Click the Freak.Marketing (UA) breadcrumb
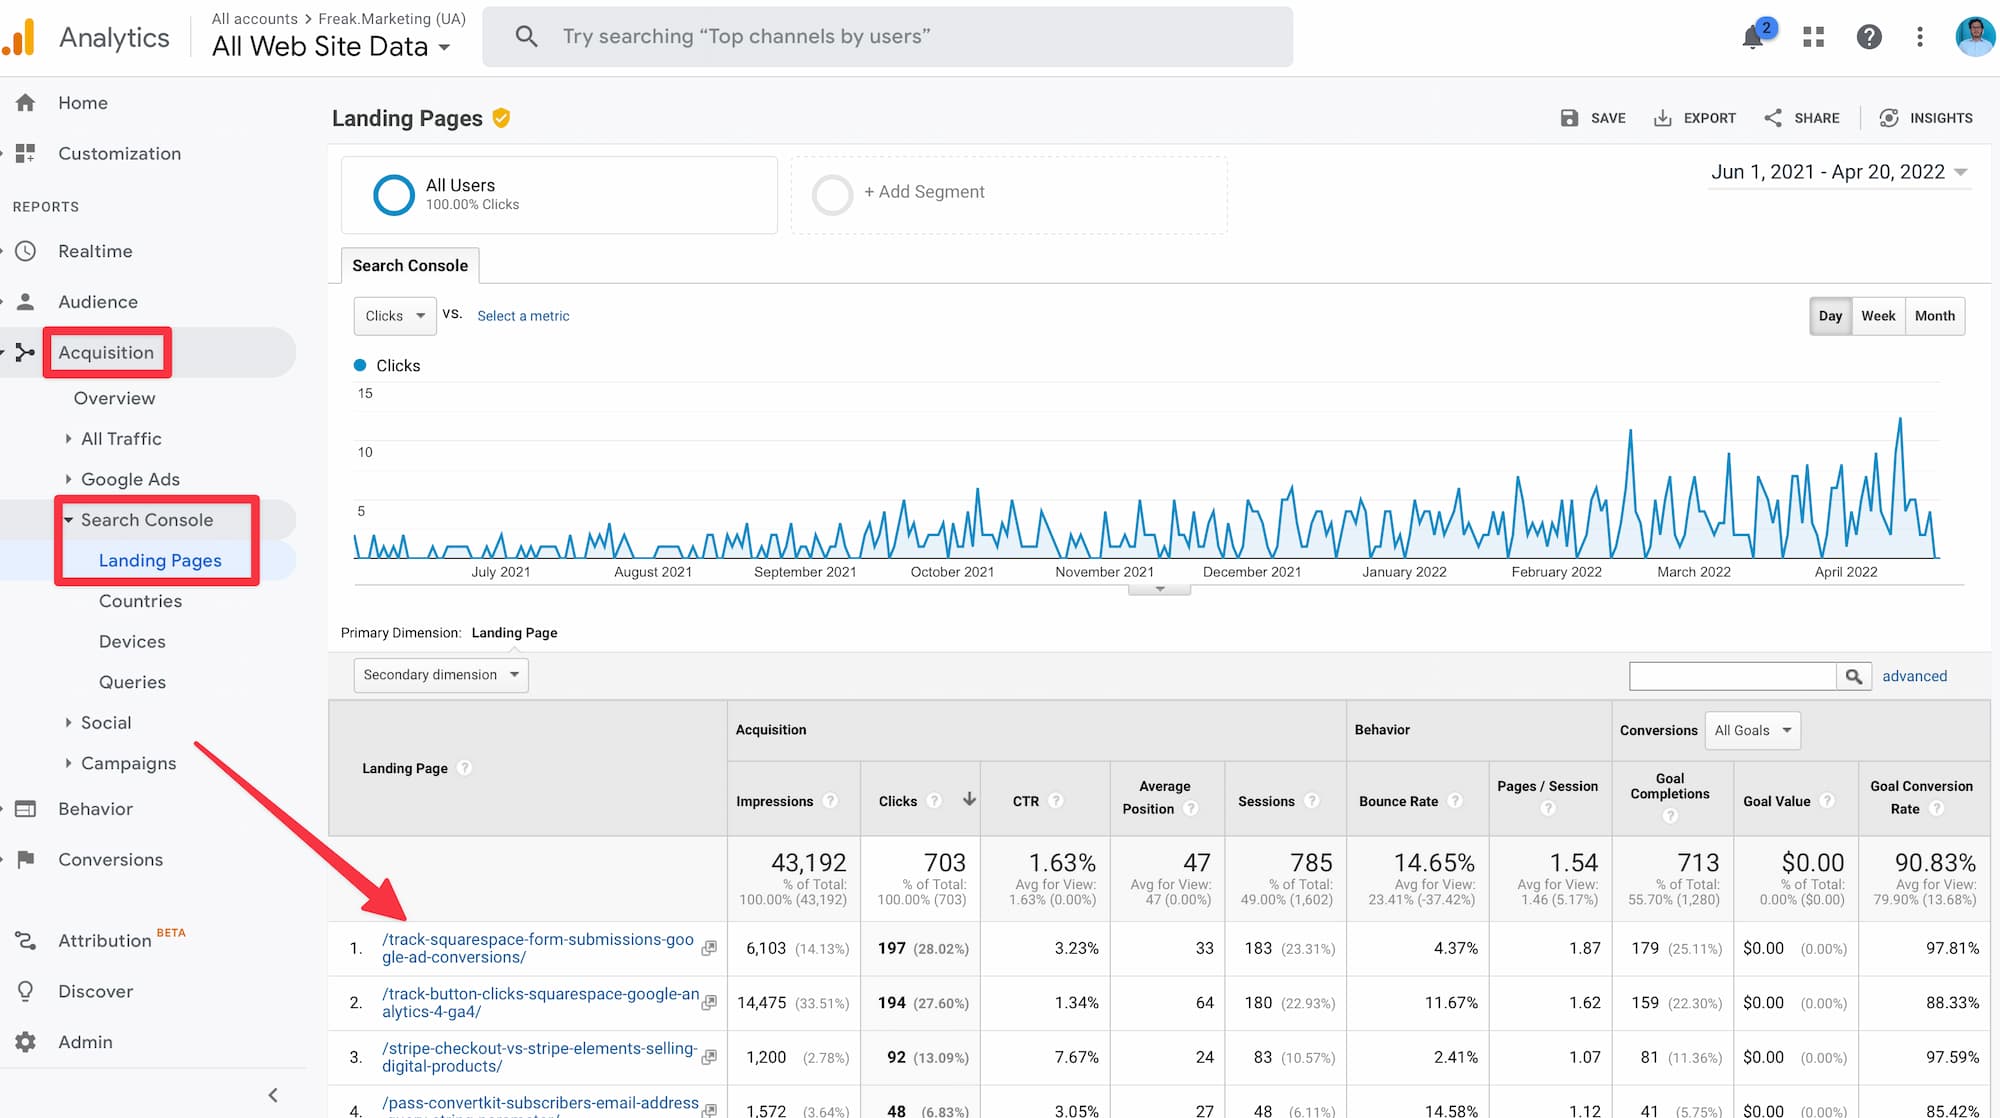The width and height of the screenshot is (2000, 1118). [x=392, y=19]
